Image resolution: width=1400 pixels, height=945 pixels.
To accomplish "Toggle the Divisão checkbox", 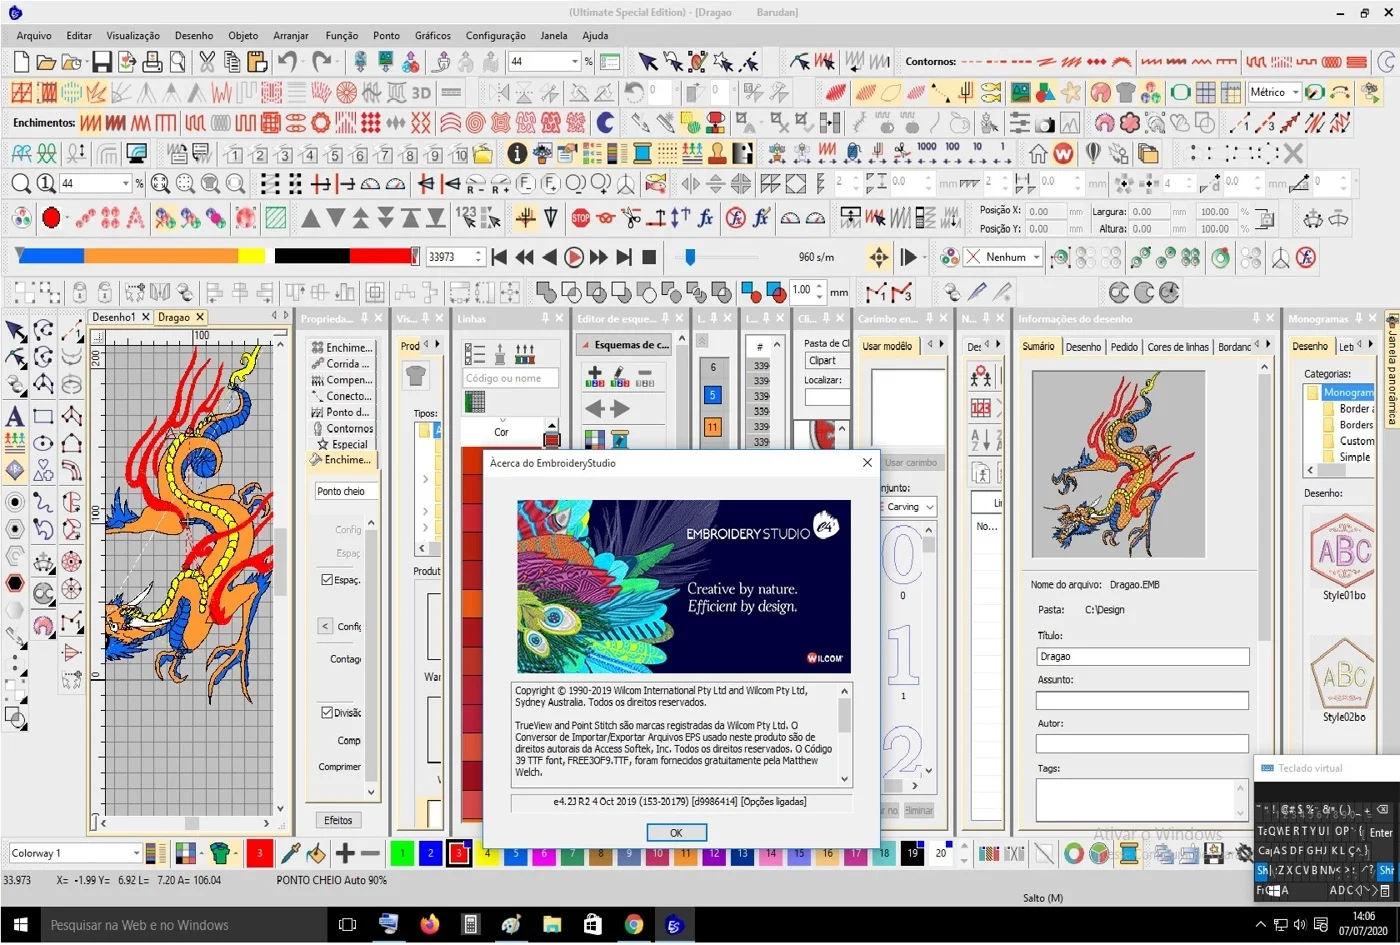I will [x=327, y=713].
